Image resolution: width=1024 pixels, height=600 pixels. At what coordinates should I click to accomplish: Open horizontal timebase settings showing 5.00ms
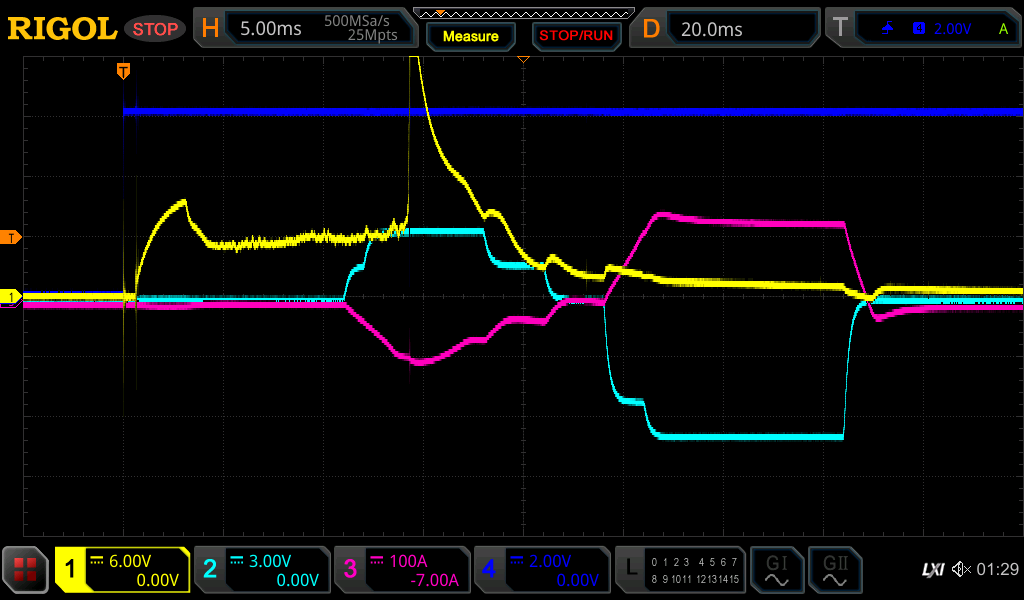pos(305,29)
